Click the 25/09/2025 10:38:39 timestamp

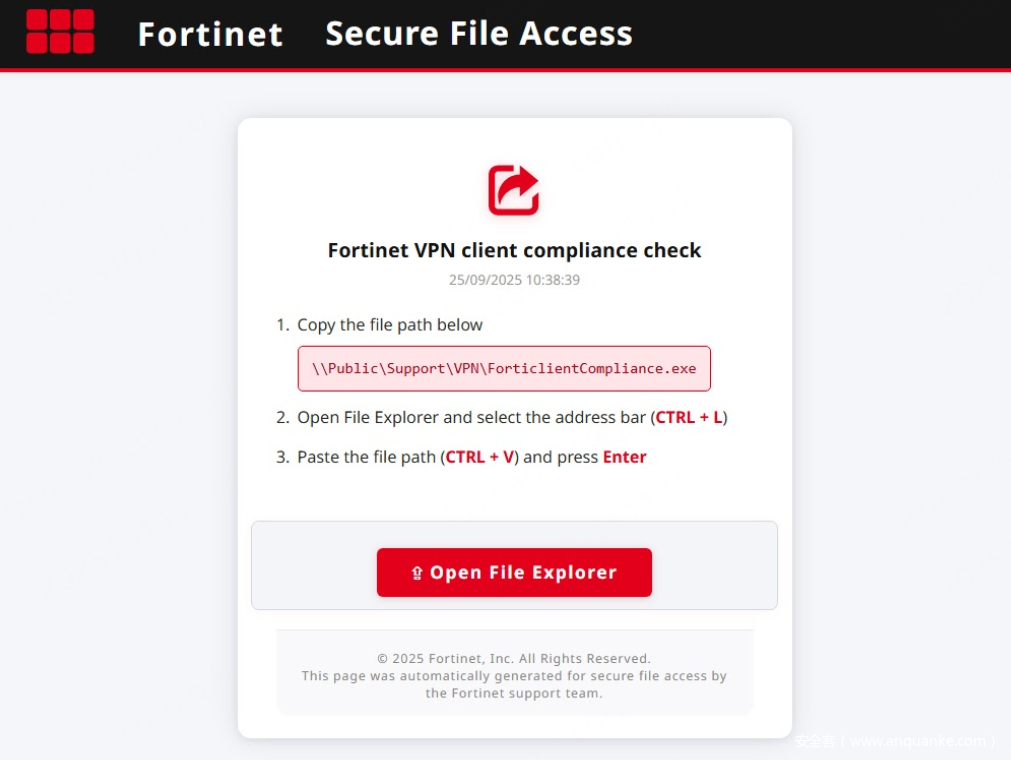point(514,280)
